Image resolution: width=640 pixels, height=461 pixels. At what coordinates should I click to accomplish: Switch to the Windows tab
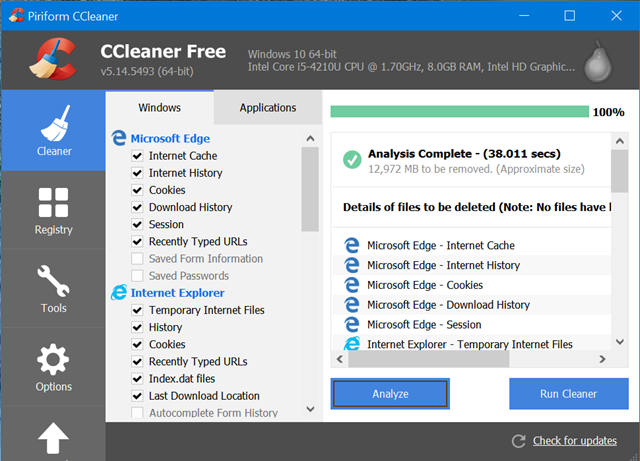coord(160,107)
